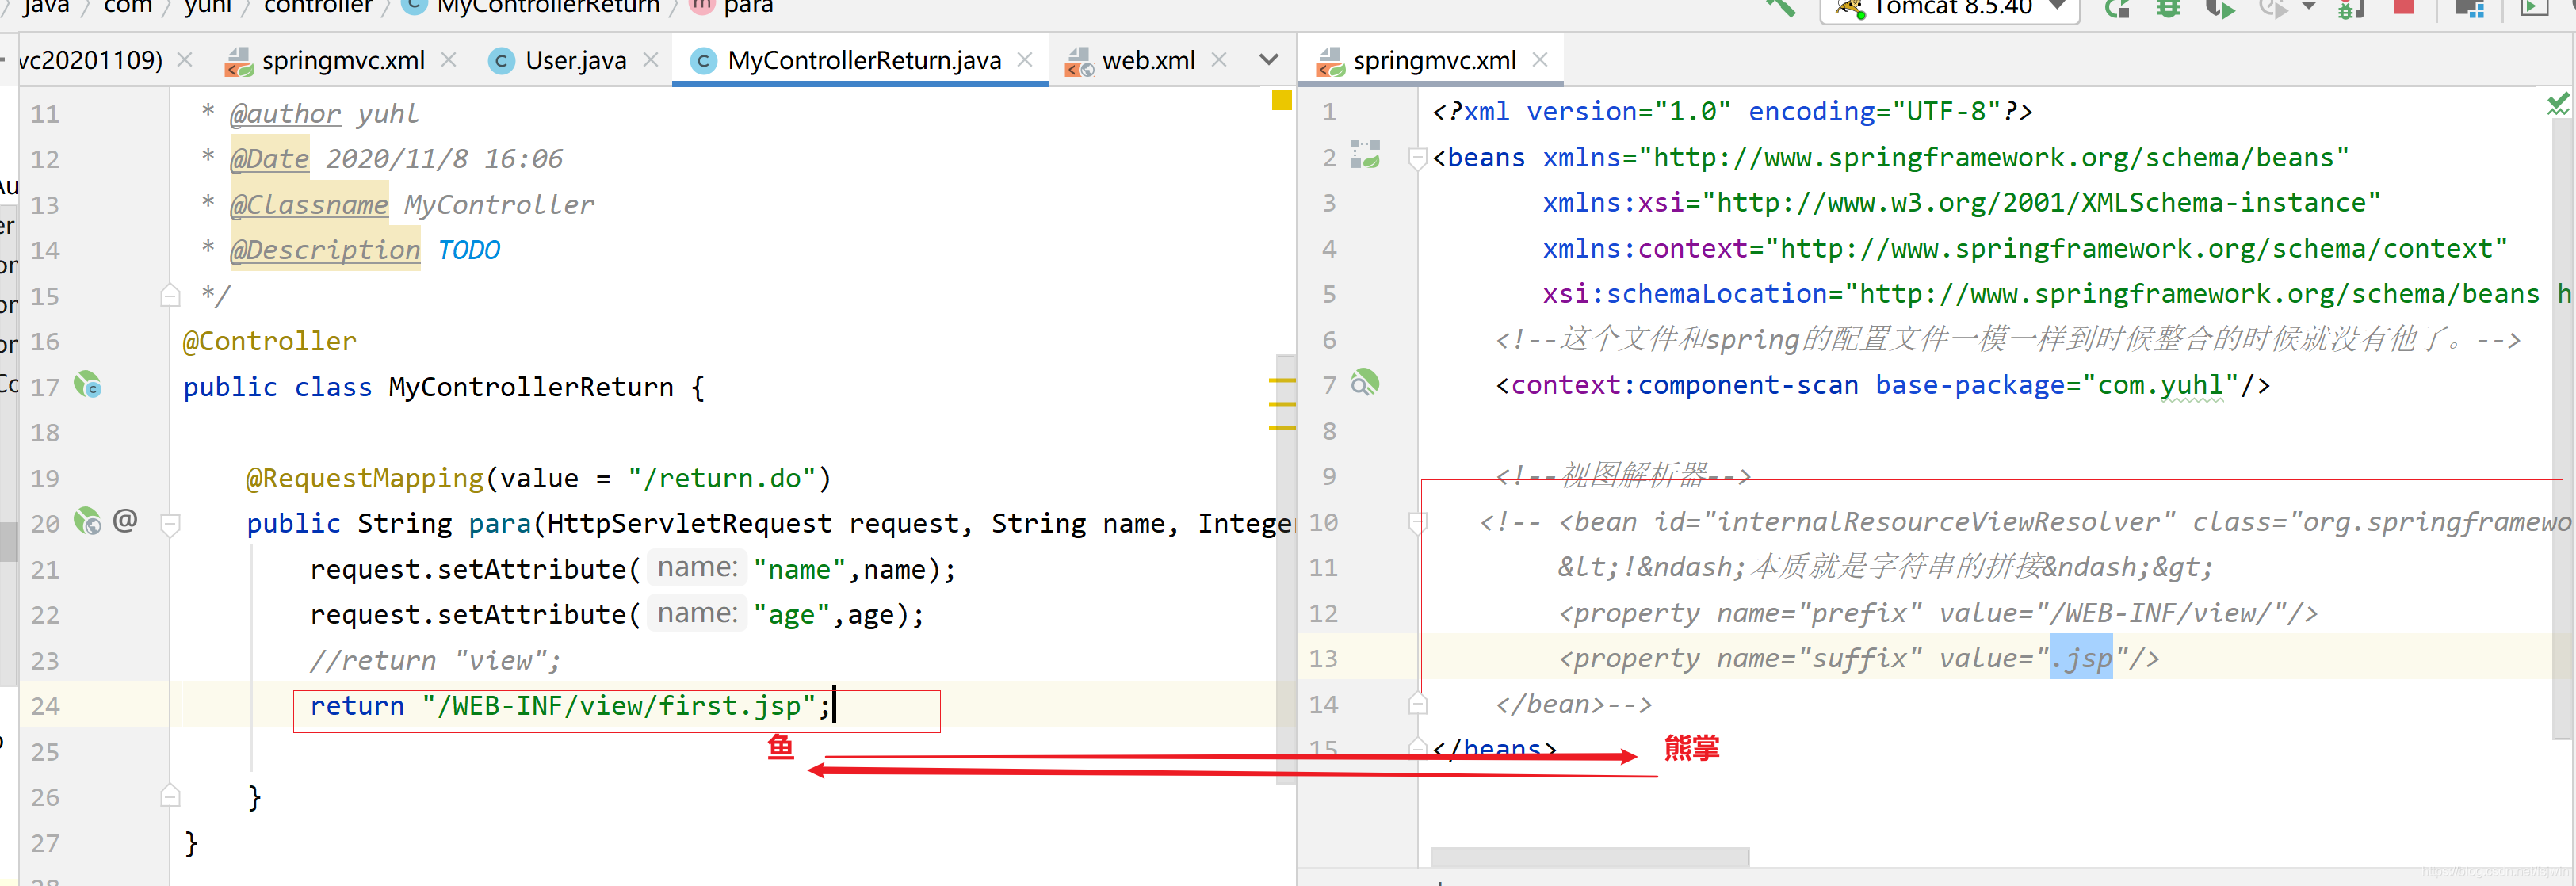Click the @Controller annotation

pyautogui.click(x=269, y=341)
